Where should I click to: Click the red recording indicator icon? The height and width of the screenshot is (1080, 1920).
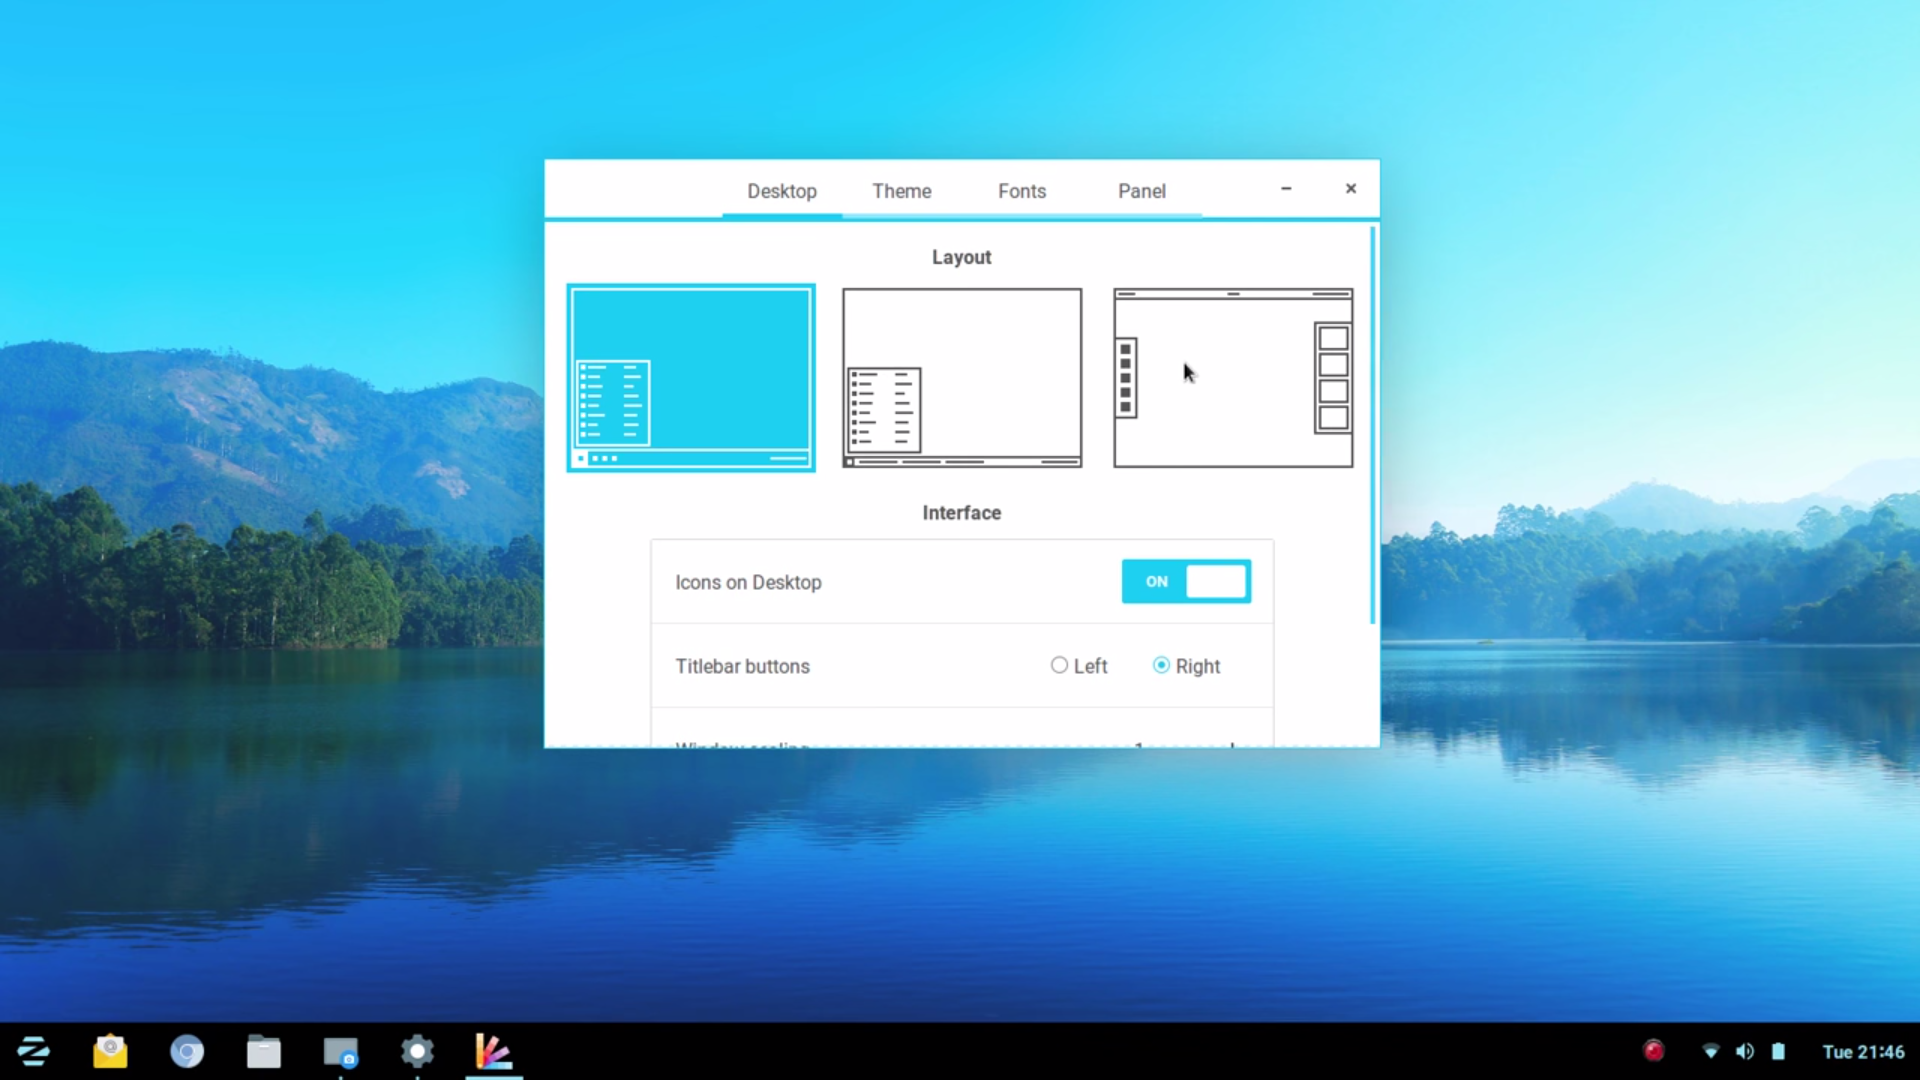coord(1653,1051)
